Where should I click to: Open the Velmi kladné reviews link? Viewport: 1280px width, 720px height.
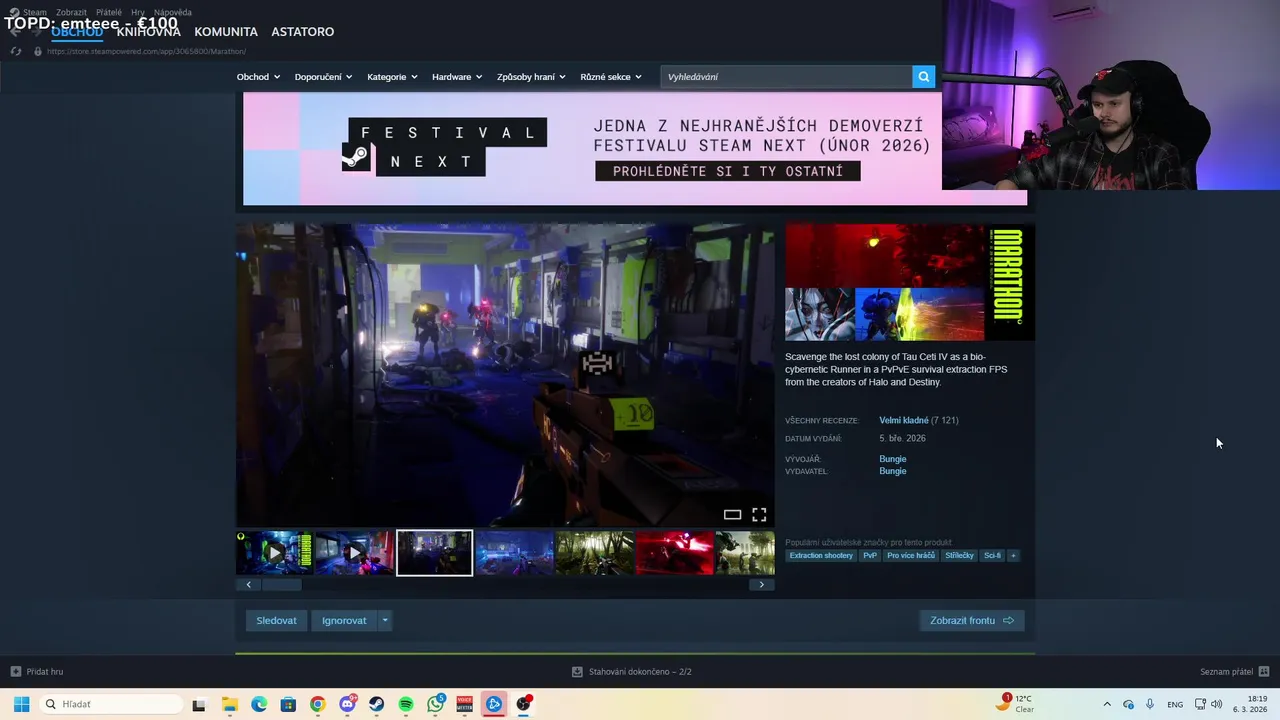(x=904, y=421)
